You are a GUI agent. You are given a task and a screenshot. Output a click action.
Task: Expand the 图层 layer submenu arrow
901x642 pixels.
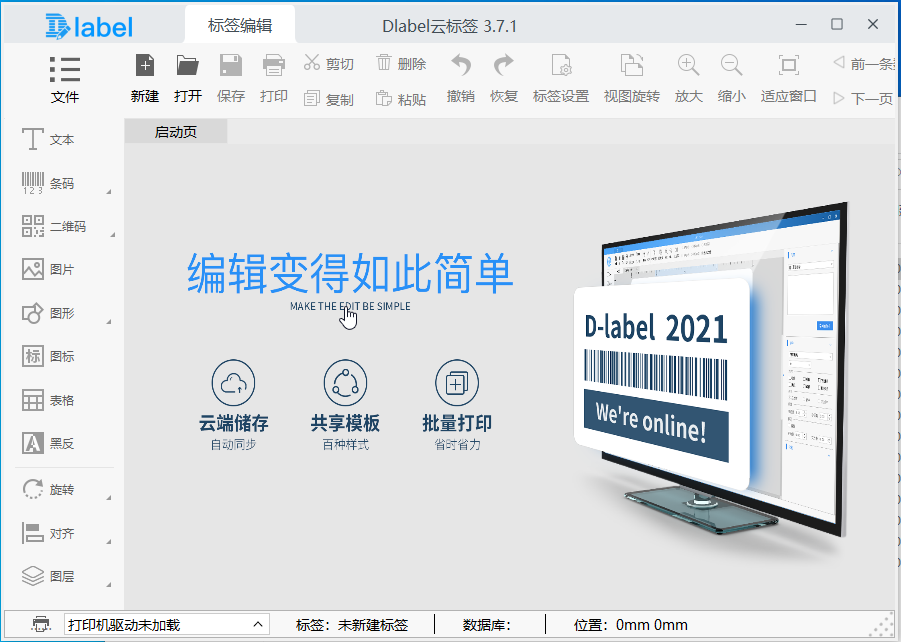(x=109, y=585)
